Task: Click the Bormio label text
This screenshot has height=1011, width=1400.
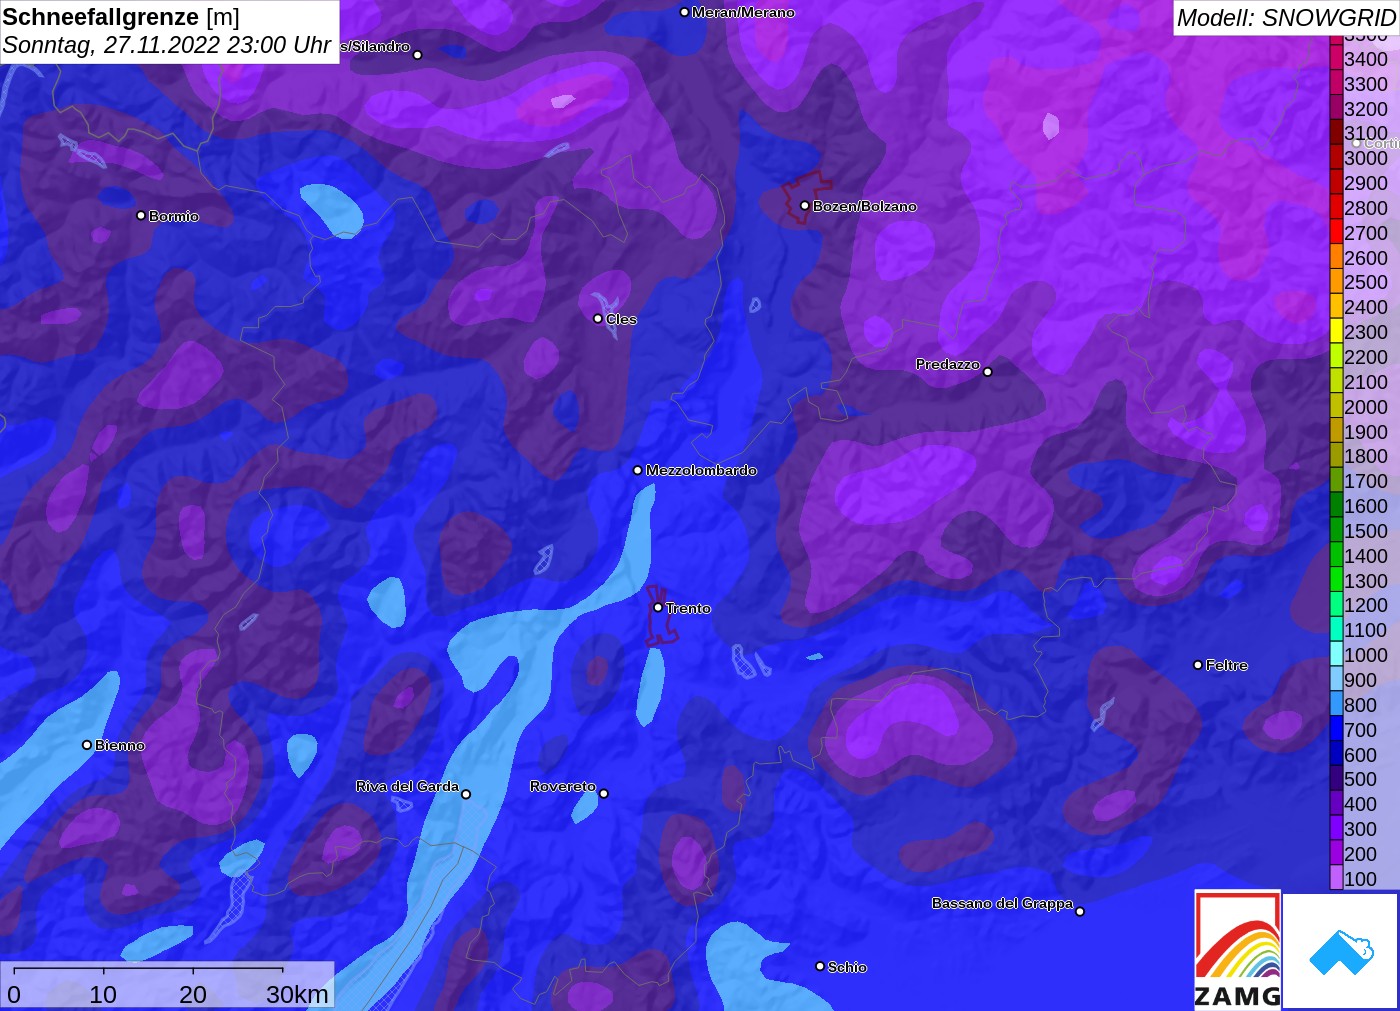Action: coord(174,216)
